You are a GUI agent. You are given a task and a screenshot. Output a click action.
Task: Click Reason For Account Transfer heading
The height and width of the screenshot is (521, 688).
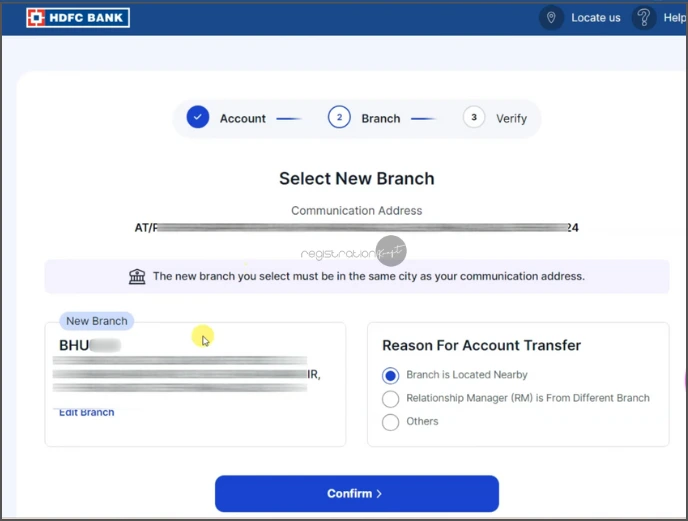[x=481, y=345]
